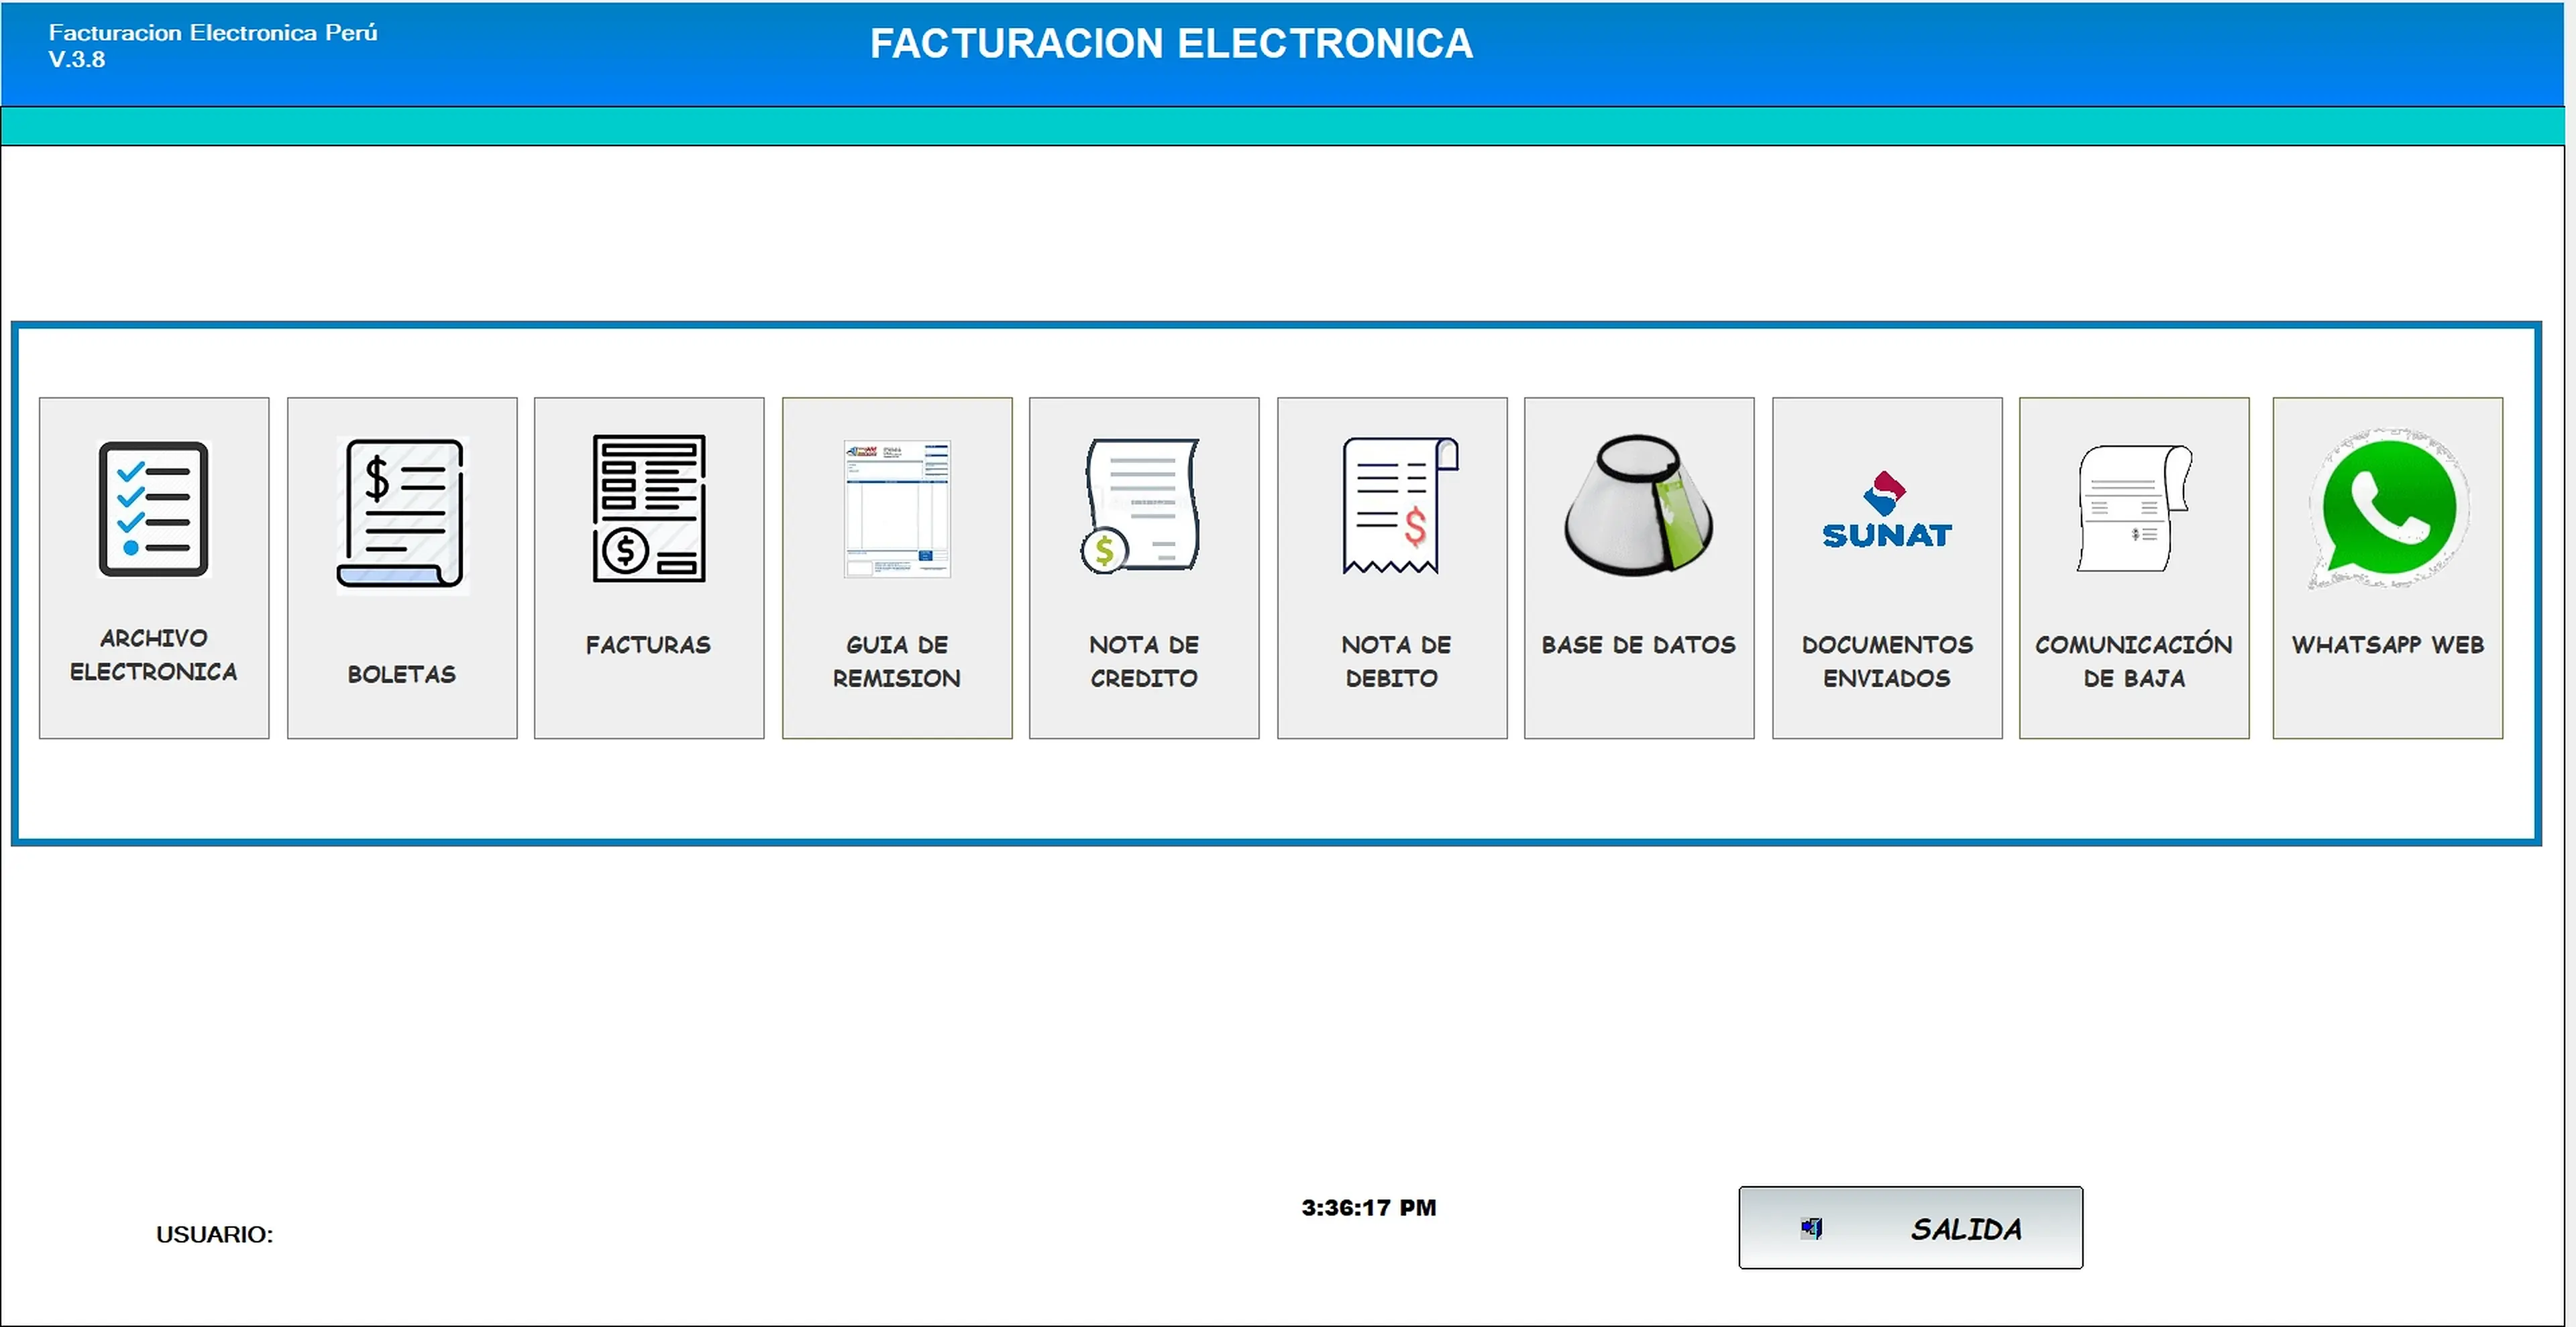This screenshot has width=2576, height=1327.
Task: Click the Facturacion Electronica Perú V.3.8 text
Action: click(212, 46)
